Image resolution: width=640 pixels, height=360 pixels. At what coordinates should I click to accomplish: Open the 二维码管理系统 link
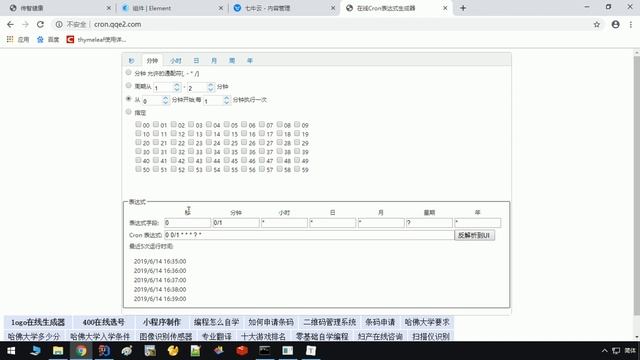click(x=329, y=322)
